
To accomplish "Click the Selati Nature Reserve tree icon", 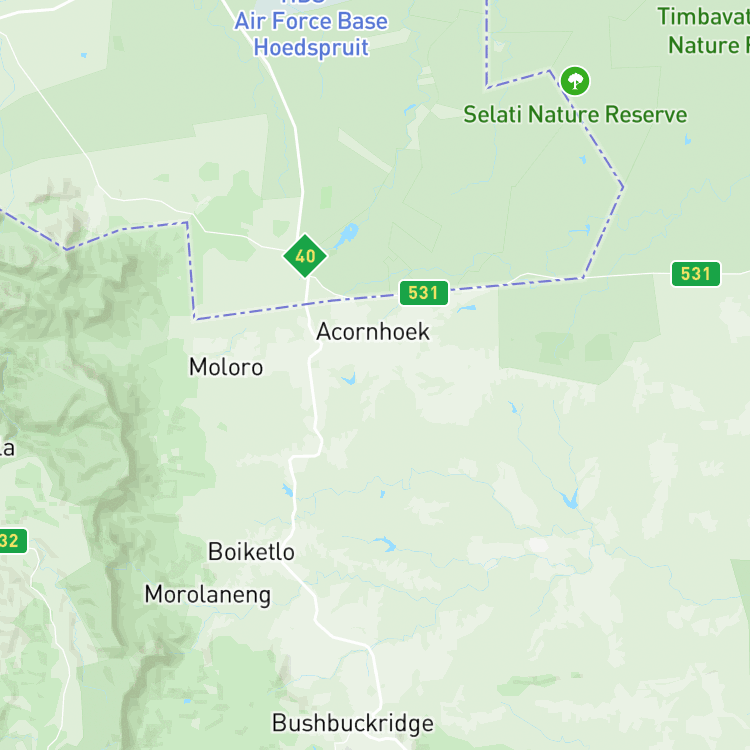I will pos(575,81).
